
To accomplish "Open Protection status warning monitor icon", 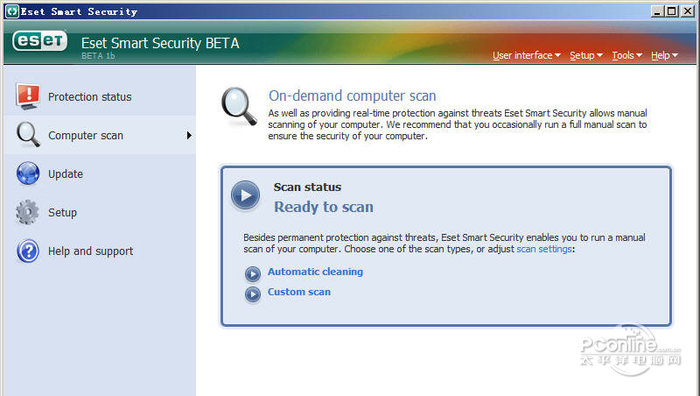I will pos(28,96).
